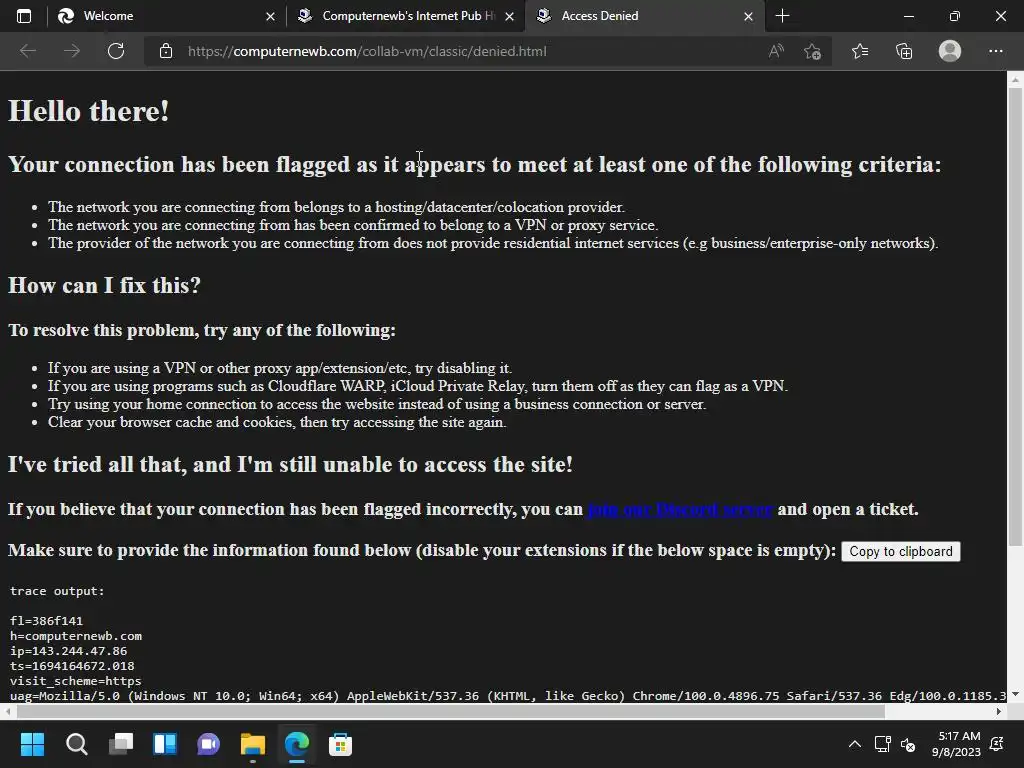Click the address bar URL
This screenshot has height=768, width=1024.
pyautogui.click(x=367, y=51)
